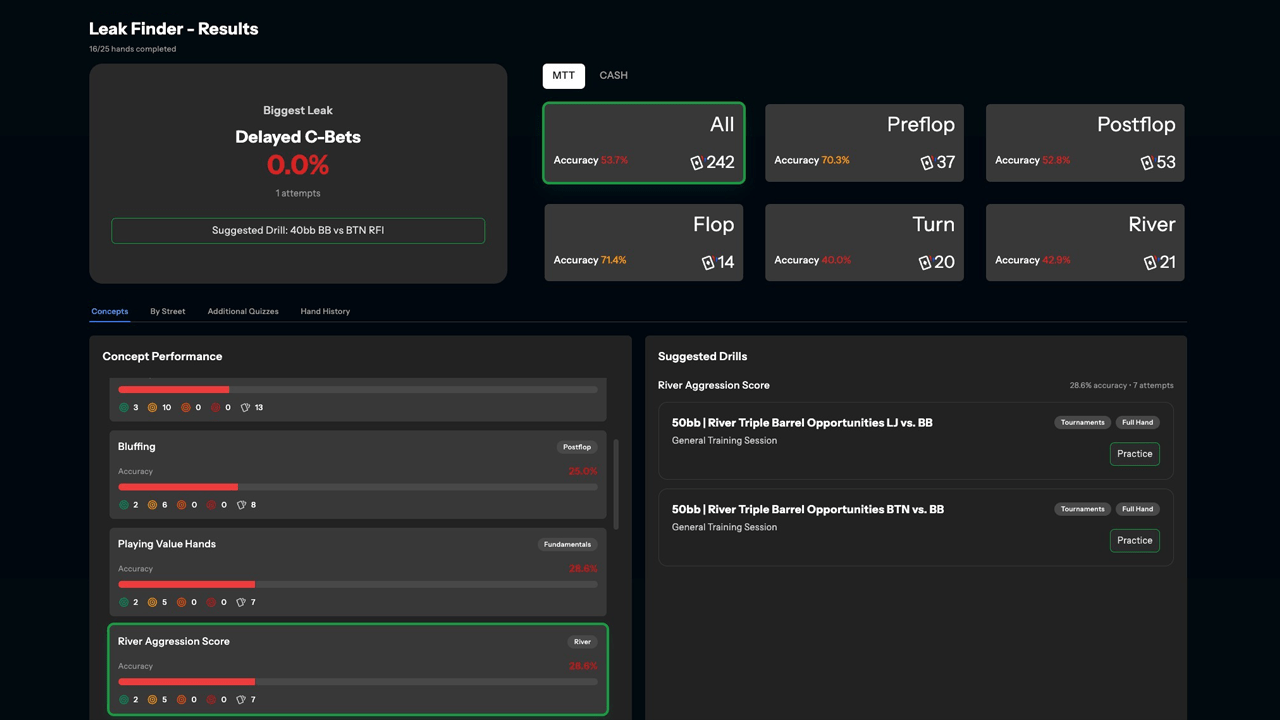
Task: Click Practice on the LJ vs. BB drill
Action: tap(1134, 453)
